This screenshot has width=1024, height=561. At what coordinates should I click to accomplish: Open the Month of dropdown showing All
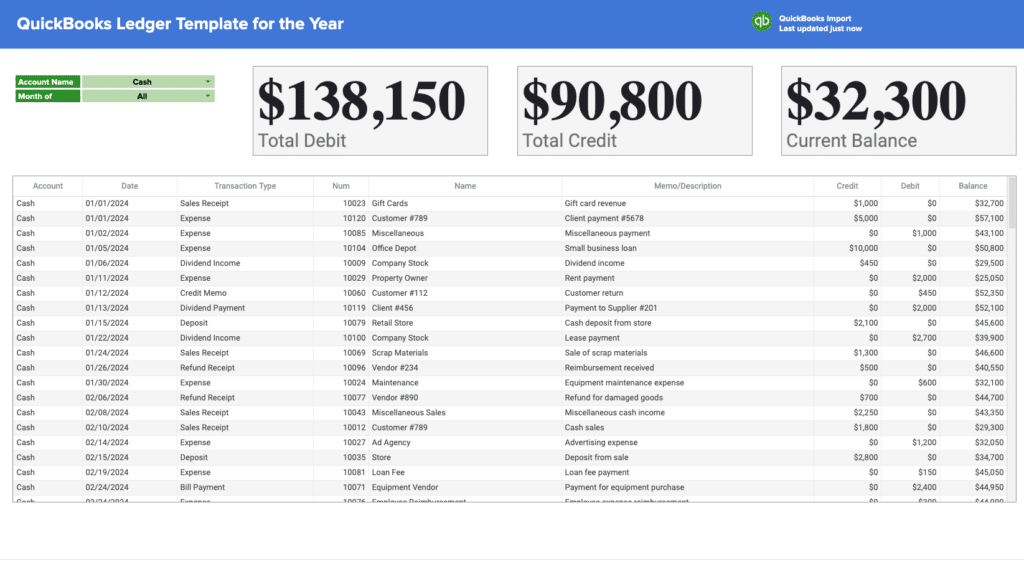148,96
